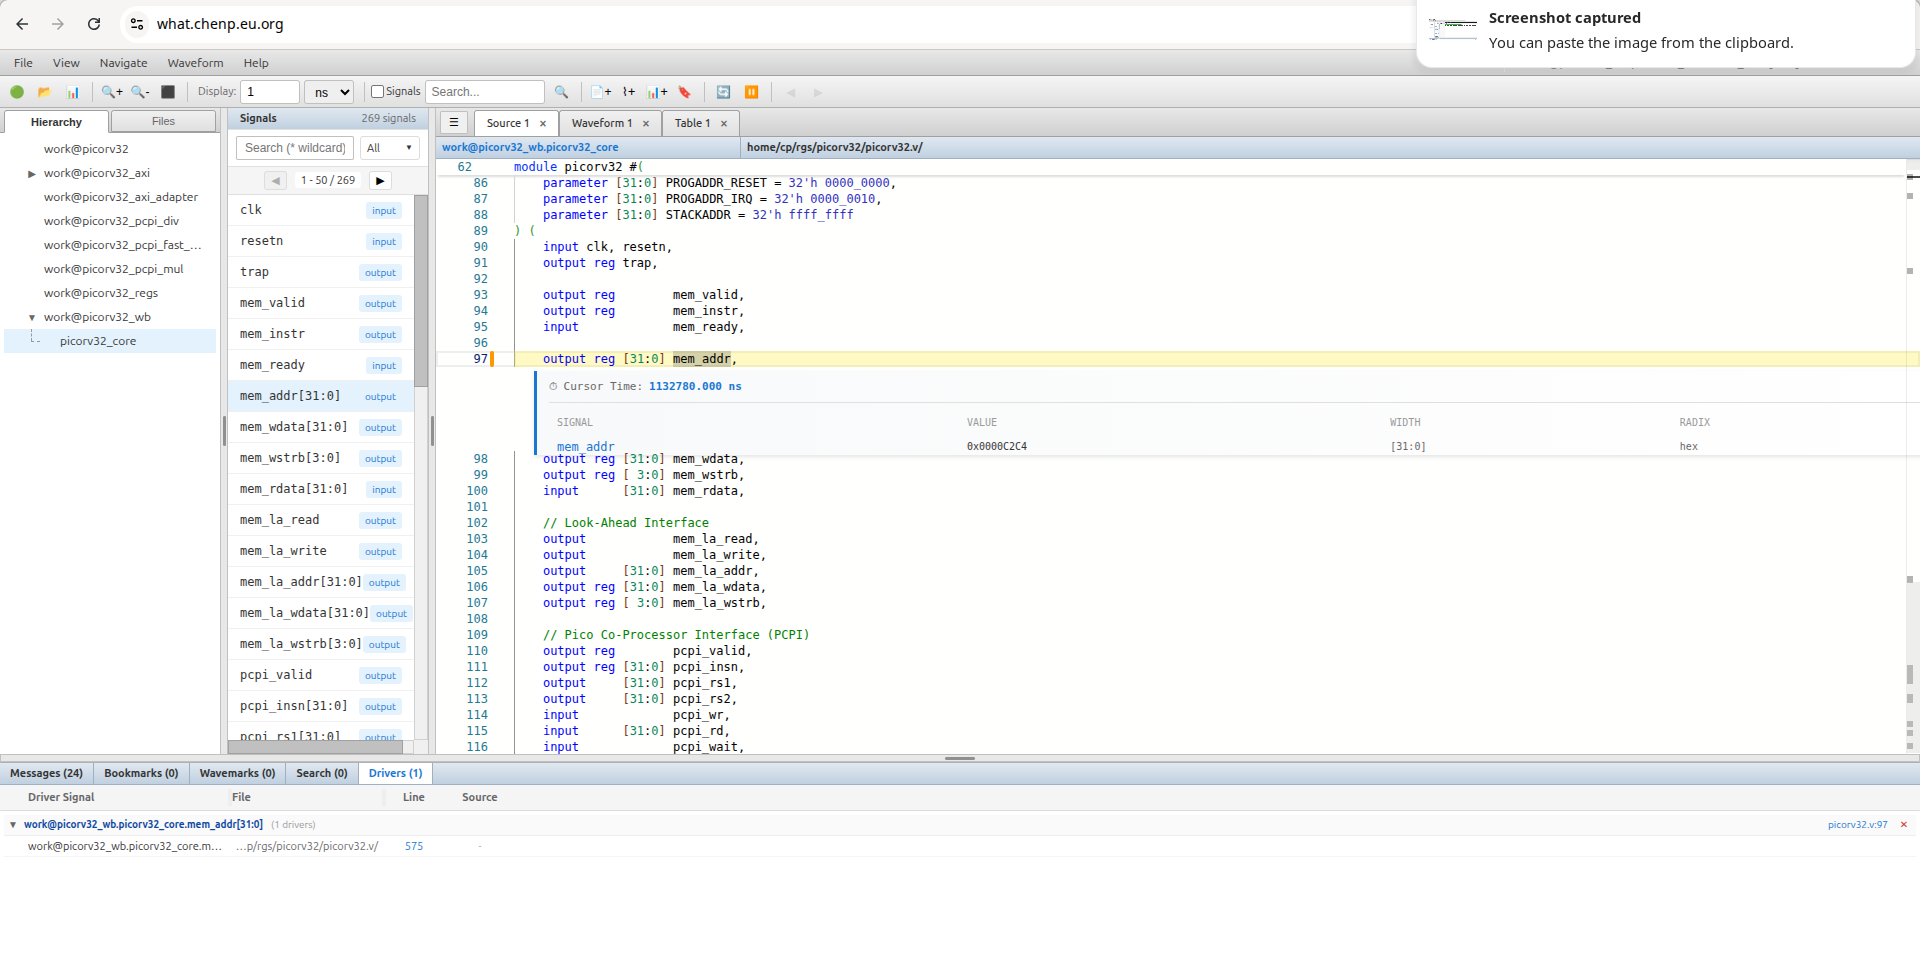This screenshot has height=968, width=1920.
Task: Click the red bookmark icon in toolbar
Action: 685,92
